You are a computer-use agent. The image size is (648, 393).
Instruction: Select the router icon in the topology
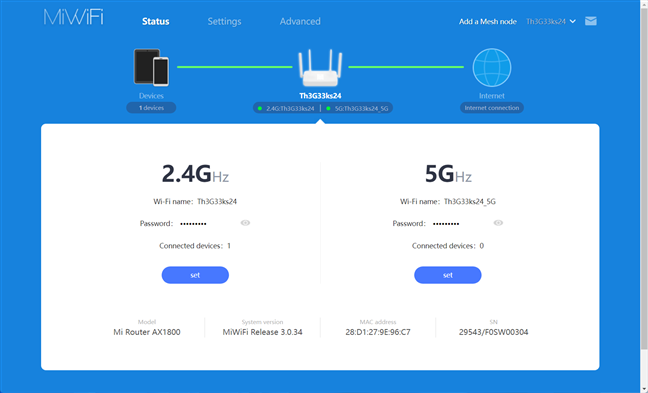pos(320,68)
